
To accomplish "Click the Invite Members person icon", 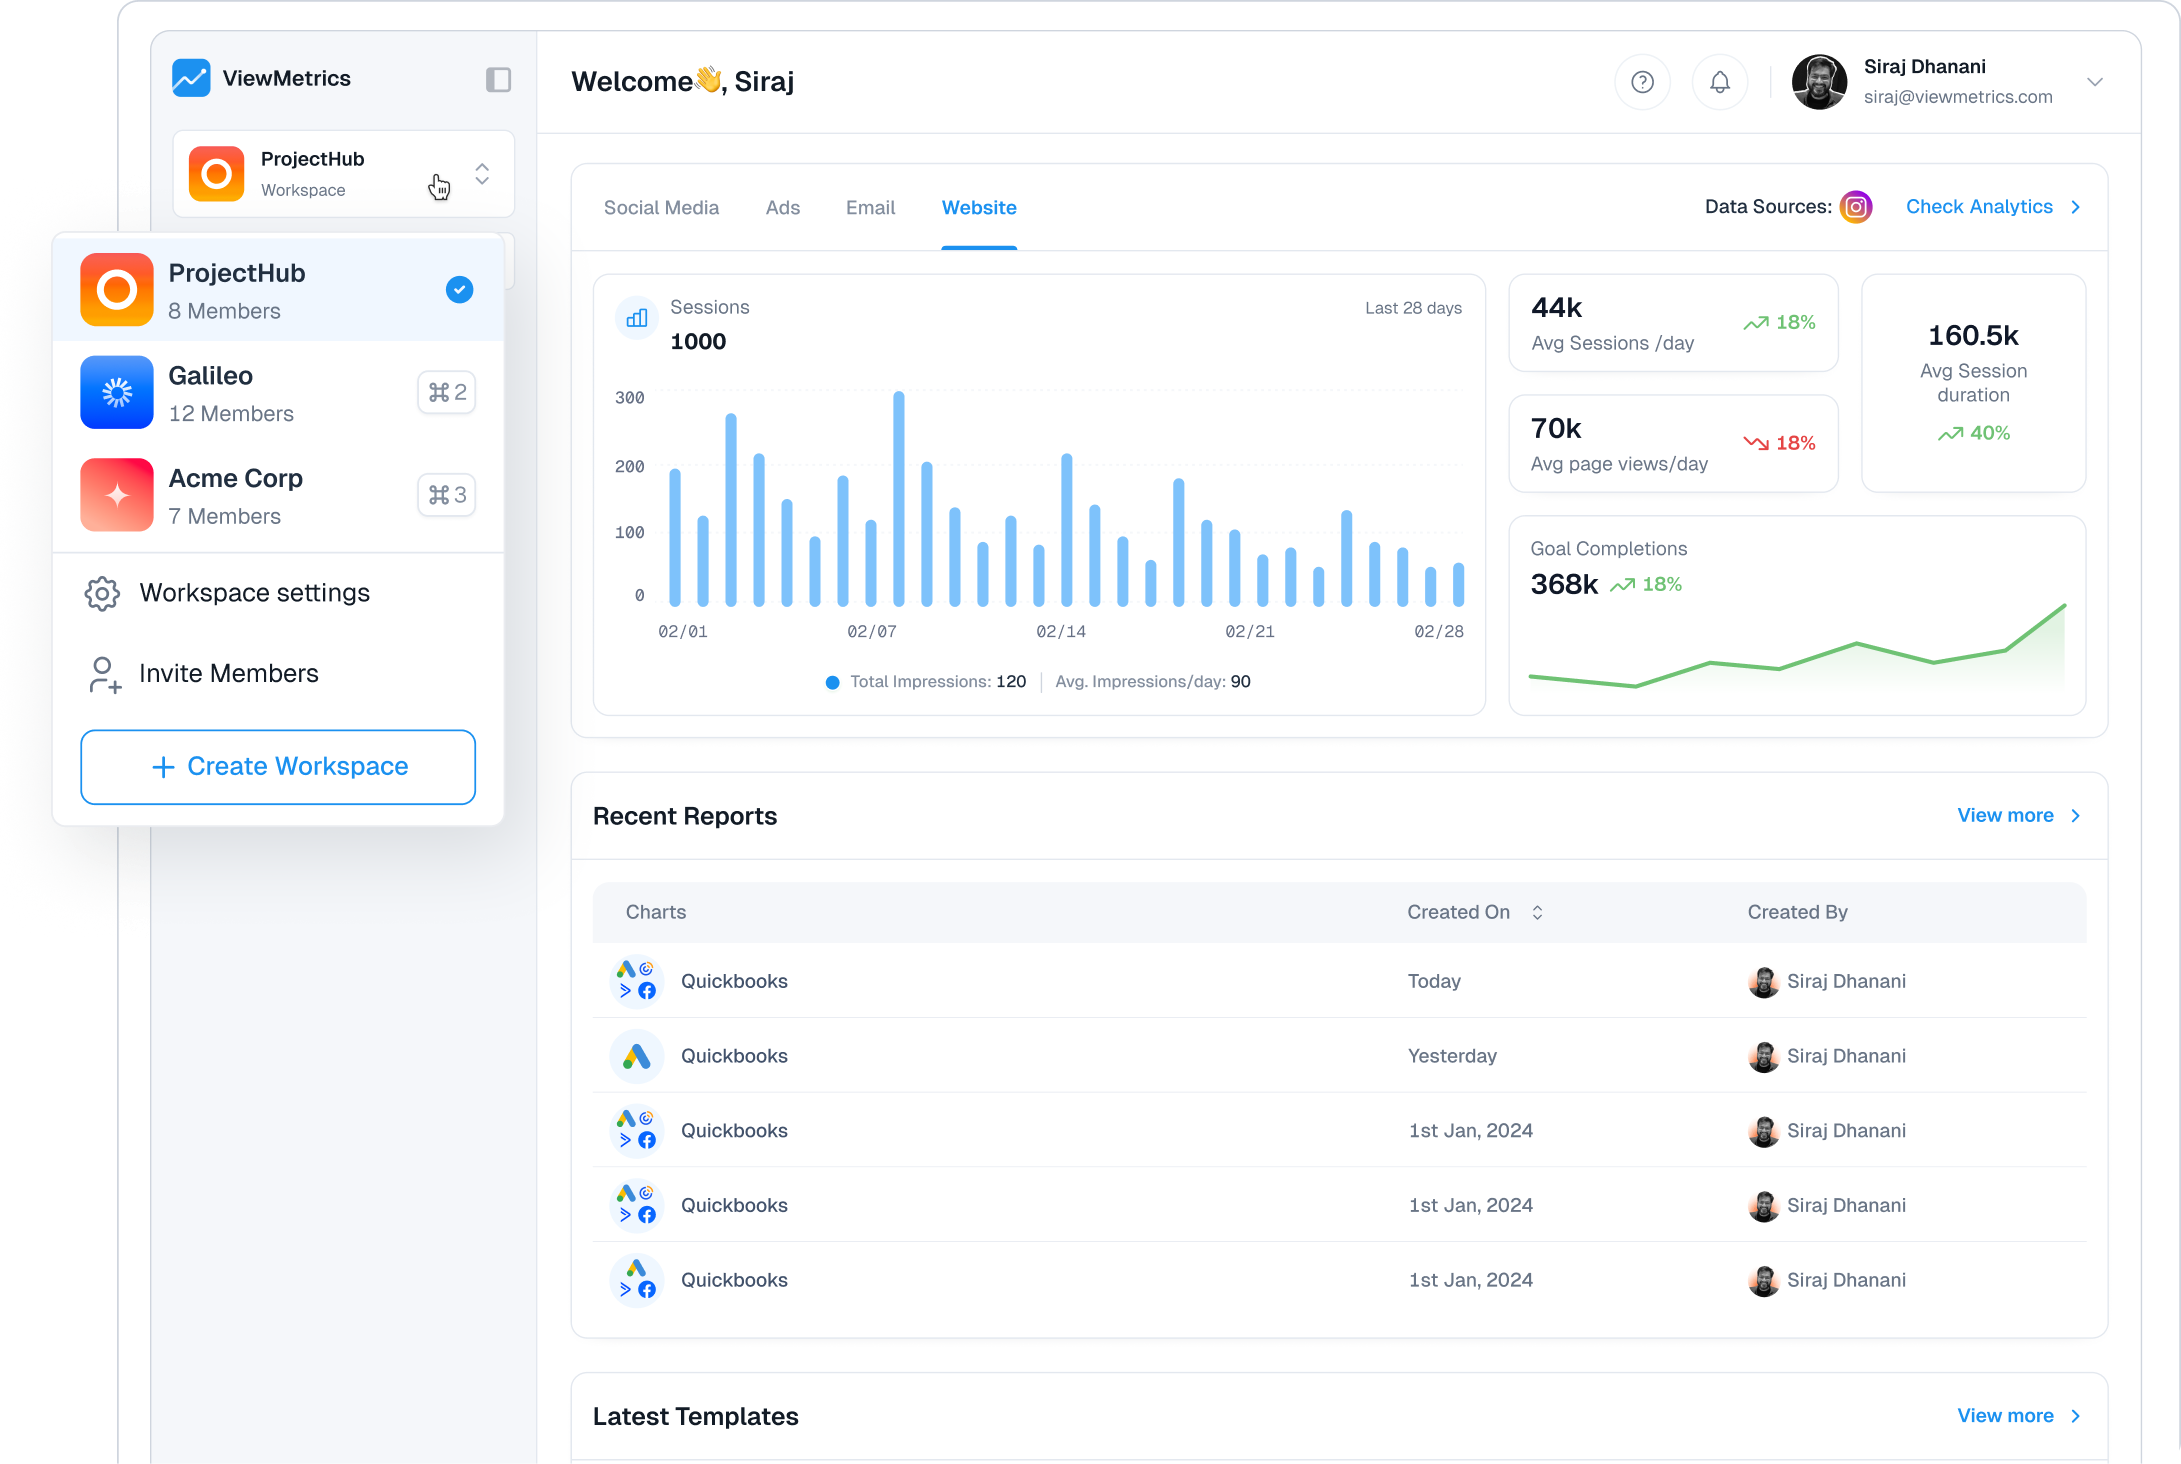I will pyautogui.click(x=104, y=674).
